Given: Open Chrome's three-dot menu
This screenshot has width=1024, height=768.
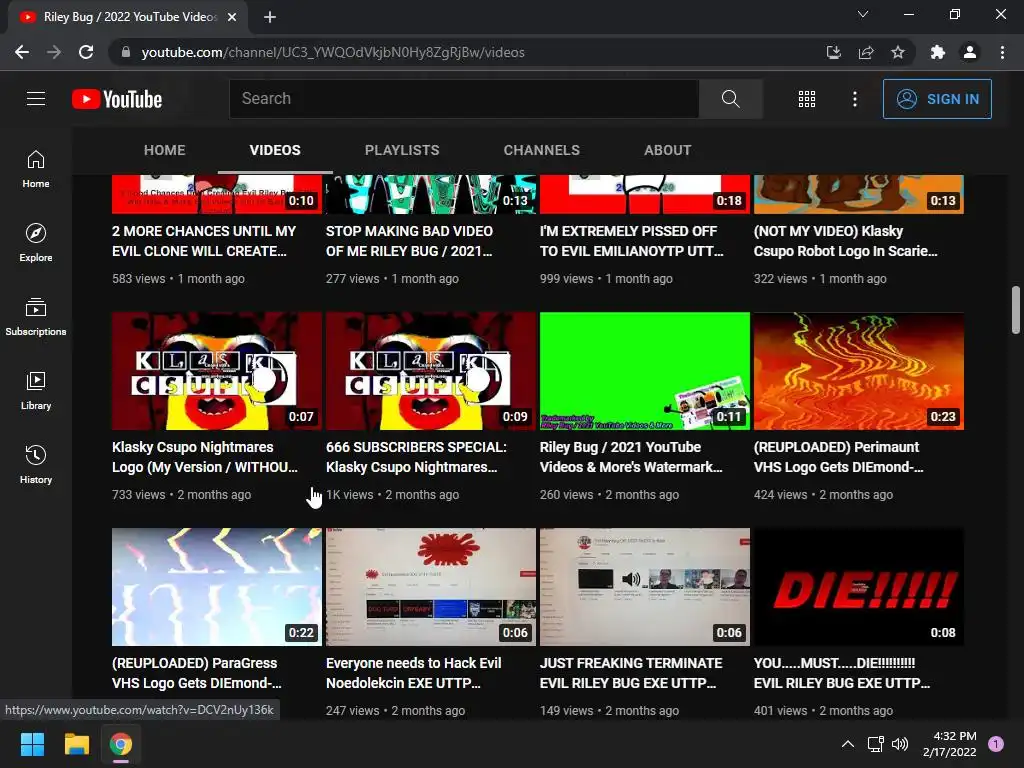Looking at the screenshot, I should point(1002,52).
